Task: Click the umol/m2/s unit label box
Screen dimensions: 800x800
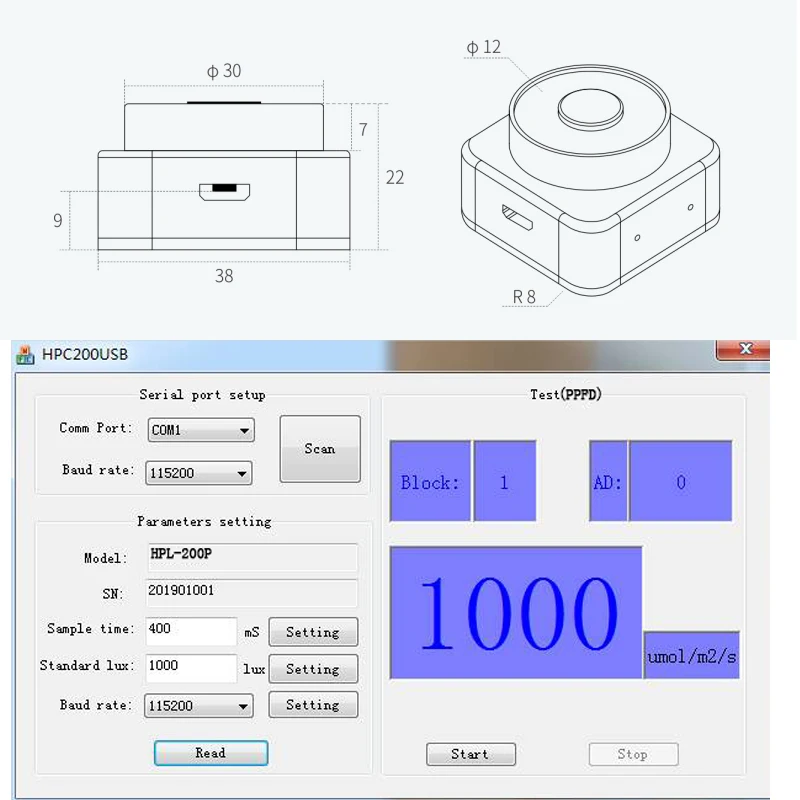Action: [x=691, y=656]
